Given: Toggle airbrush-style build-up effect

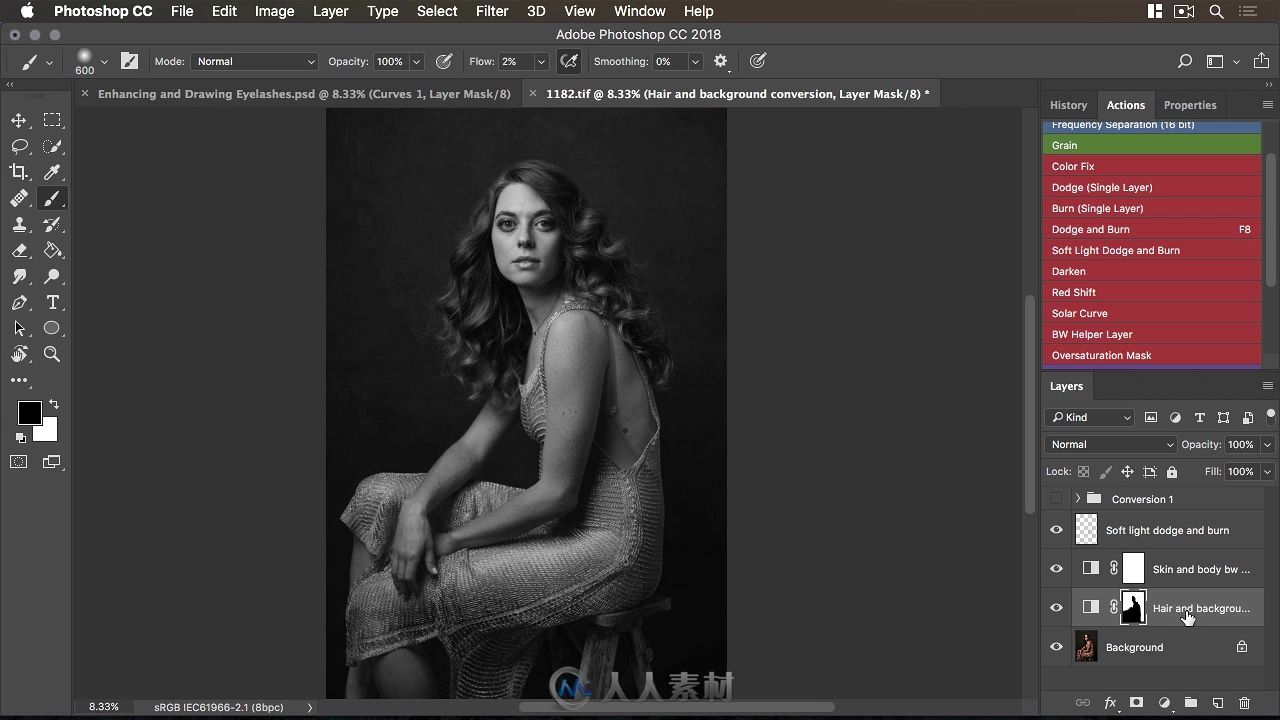Looking at the screenshot, I should (x=569, y=61).
